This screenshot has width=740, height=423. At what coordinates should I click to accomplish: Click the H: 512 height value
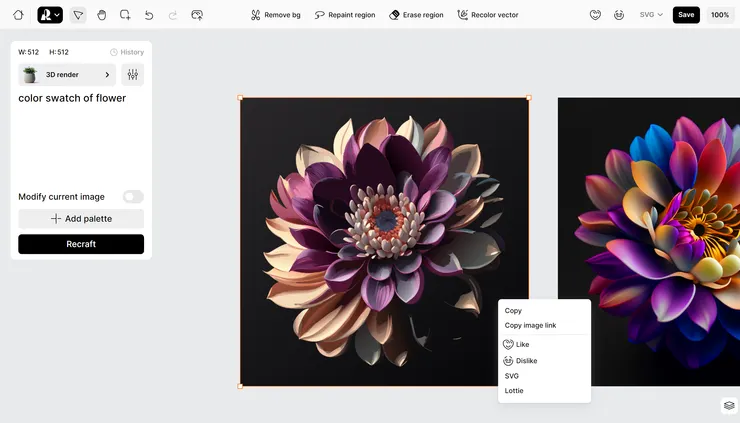(x=59, y=52)
